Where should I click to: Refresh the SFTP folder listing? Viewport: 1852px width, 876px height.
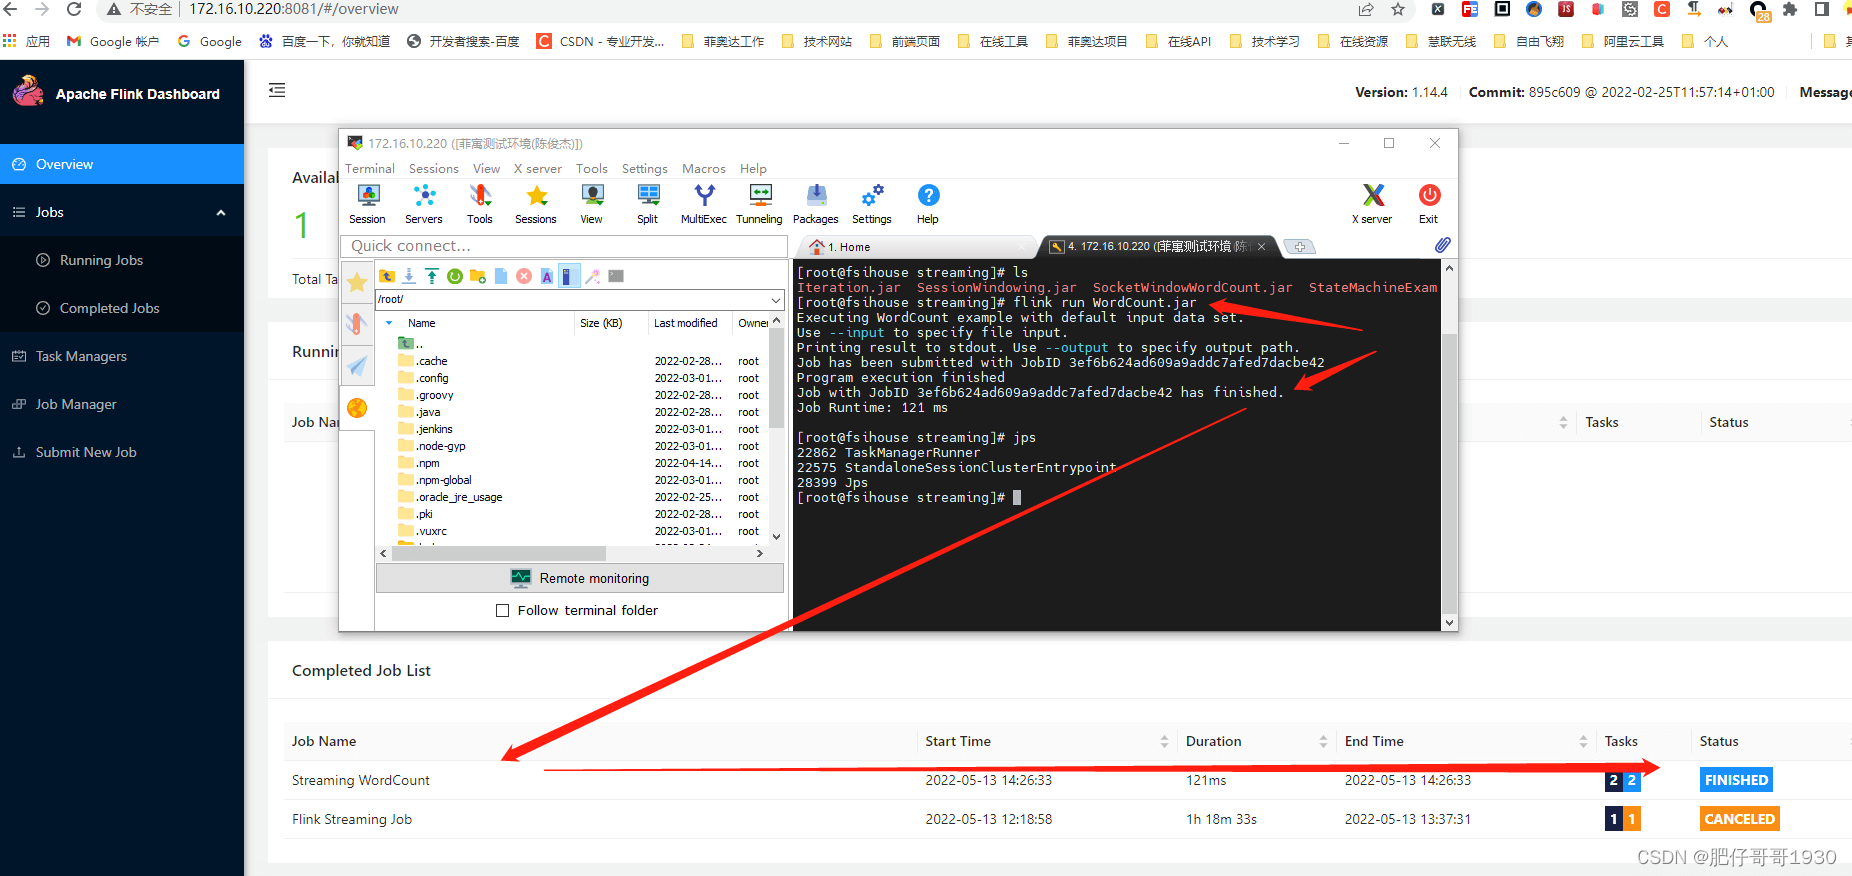(x=455, y=276)
